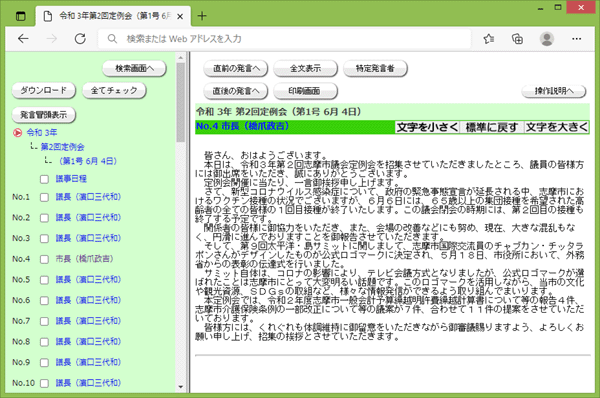This screenshot has height=398, width=600.
Task: Open No.6 議長(濵口三代和) link
Action: [88, 300]
